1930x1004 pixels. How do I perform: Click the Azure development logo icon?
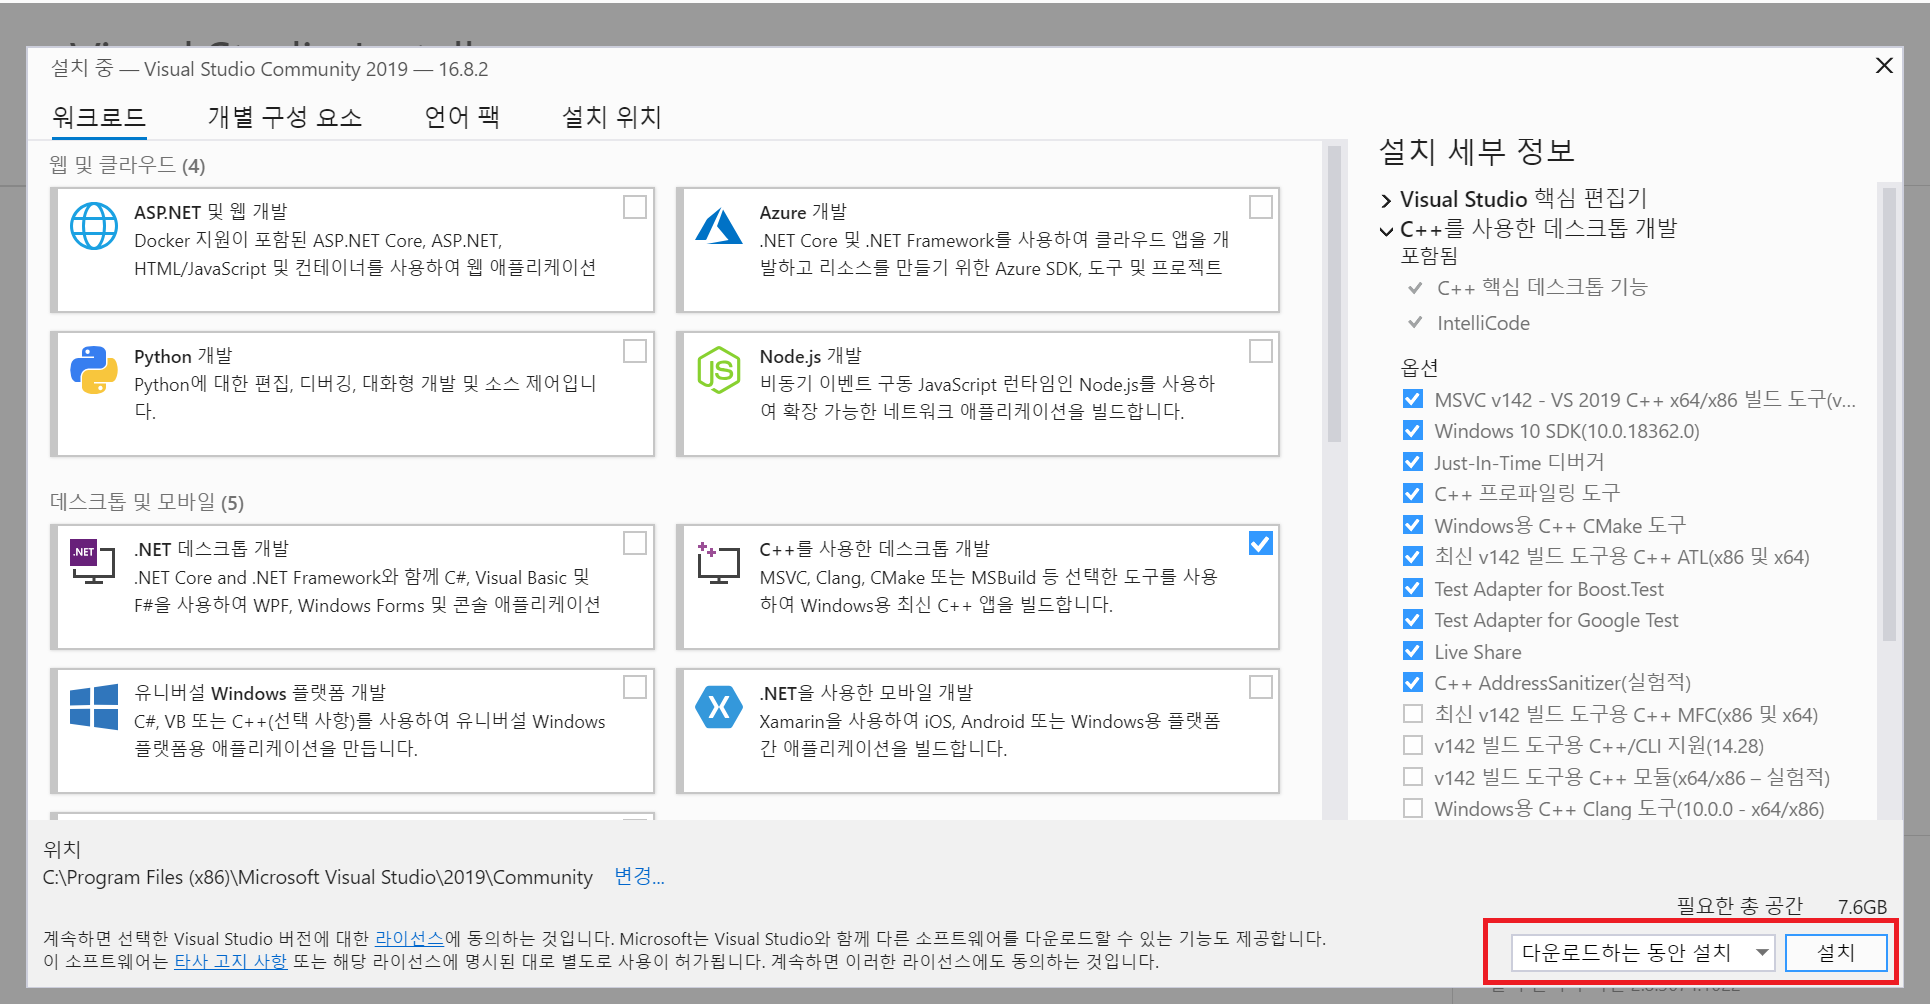tap(718, 227)
